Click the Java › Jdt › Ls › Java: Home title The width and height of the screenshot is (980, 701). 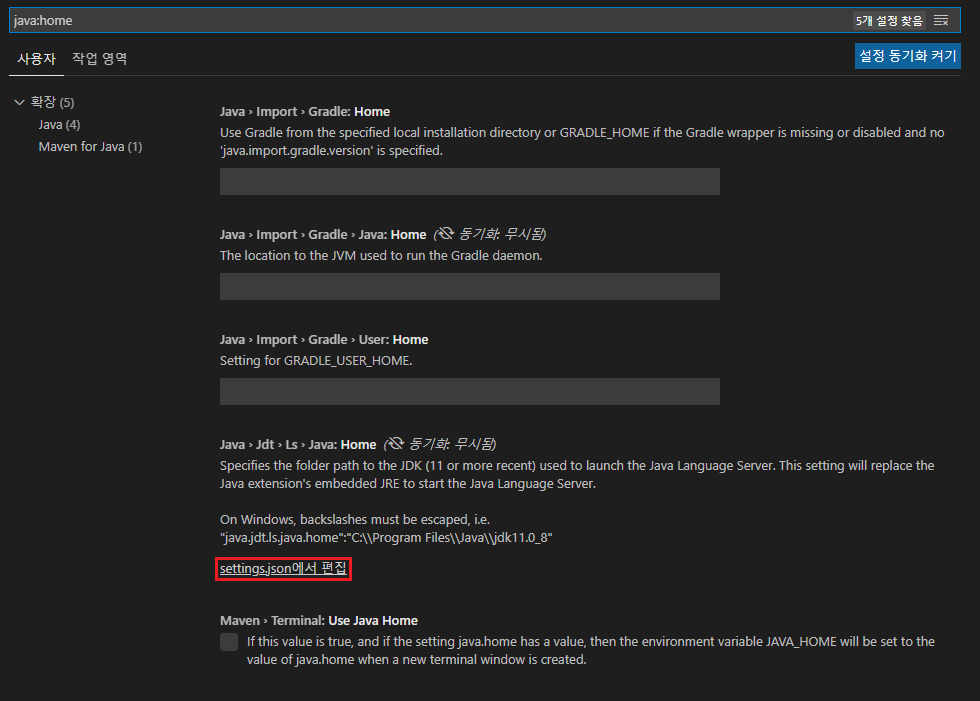[x=298, y=444]
